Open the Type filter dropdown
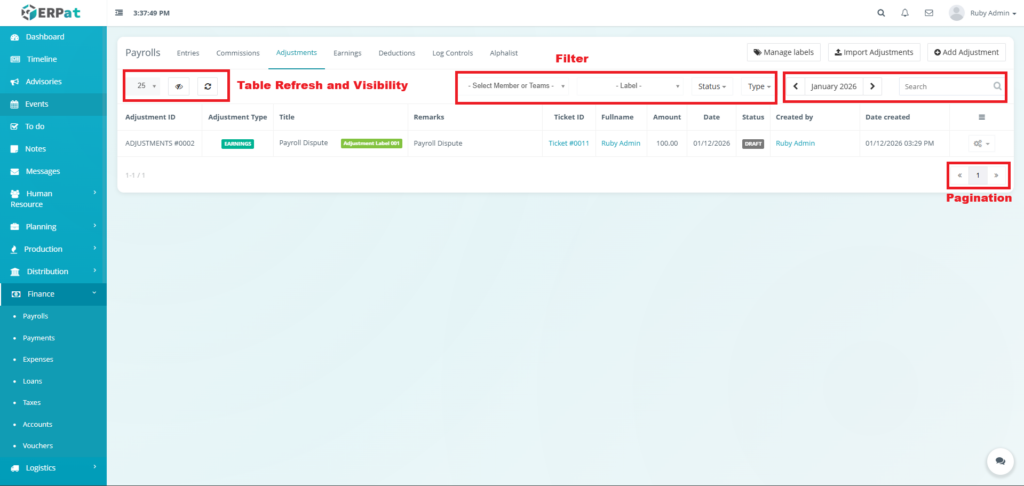This screenshot has height=486, width=1024. (x=759, y=86)
